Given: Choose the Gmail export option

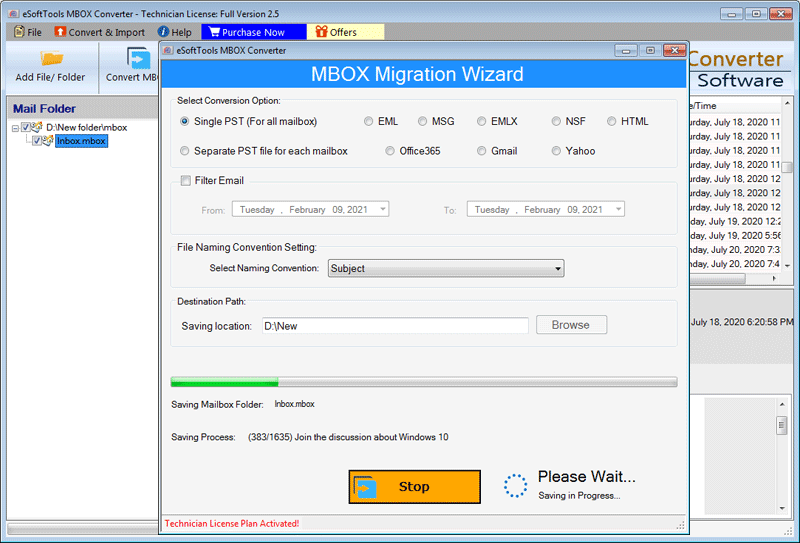Looking at the screenshot, I should coord(482,151).
